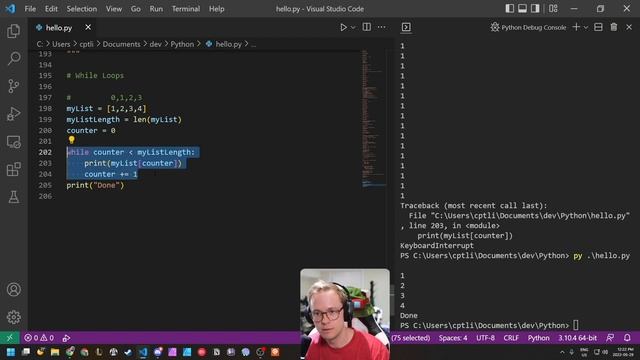The image size is (640, 360).
Task: Click the feedback icon in status bar
Action: click(x=610, y=338)
